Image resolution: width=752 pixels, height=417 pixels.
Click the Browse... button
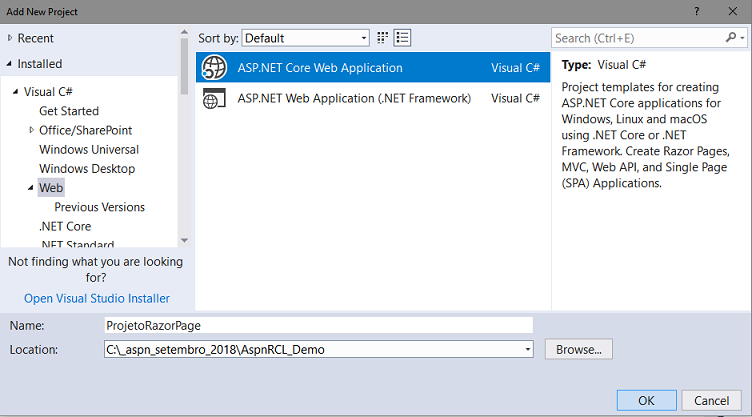[579, 349]
